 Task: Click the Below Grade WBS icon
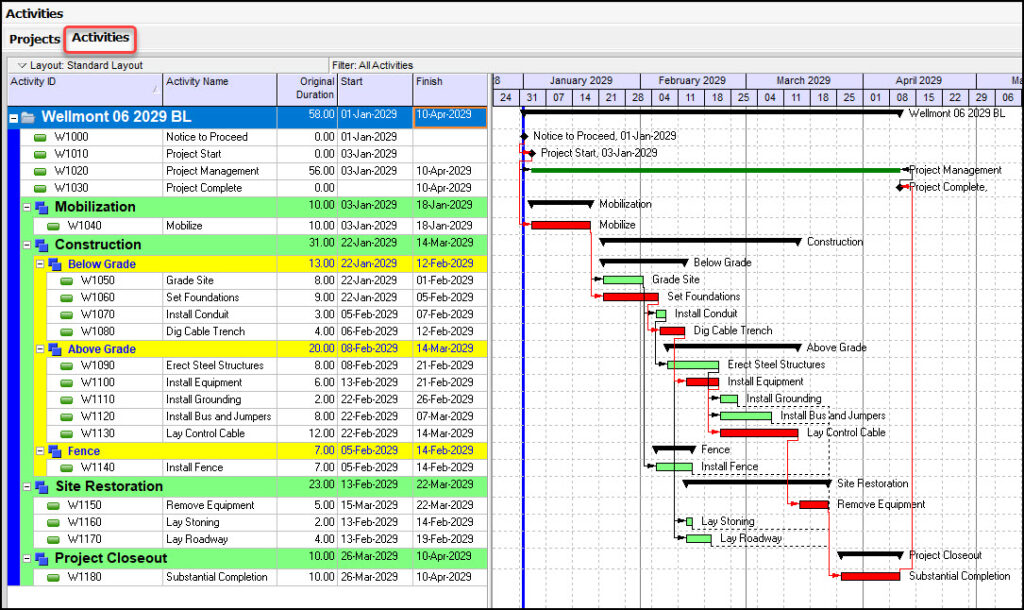pos(55,265)
